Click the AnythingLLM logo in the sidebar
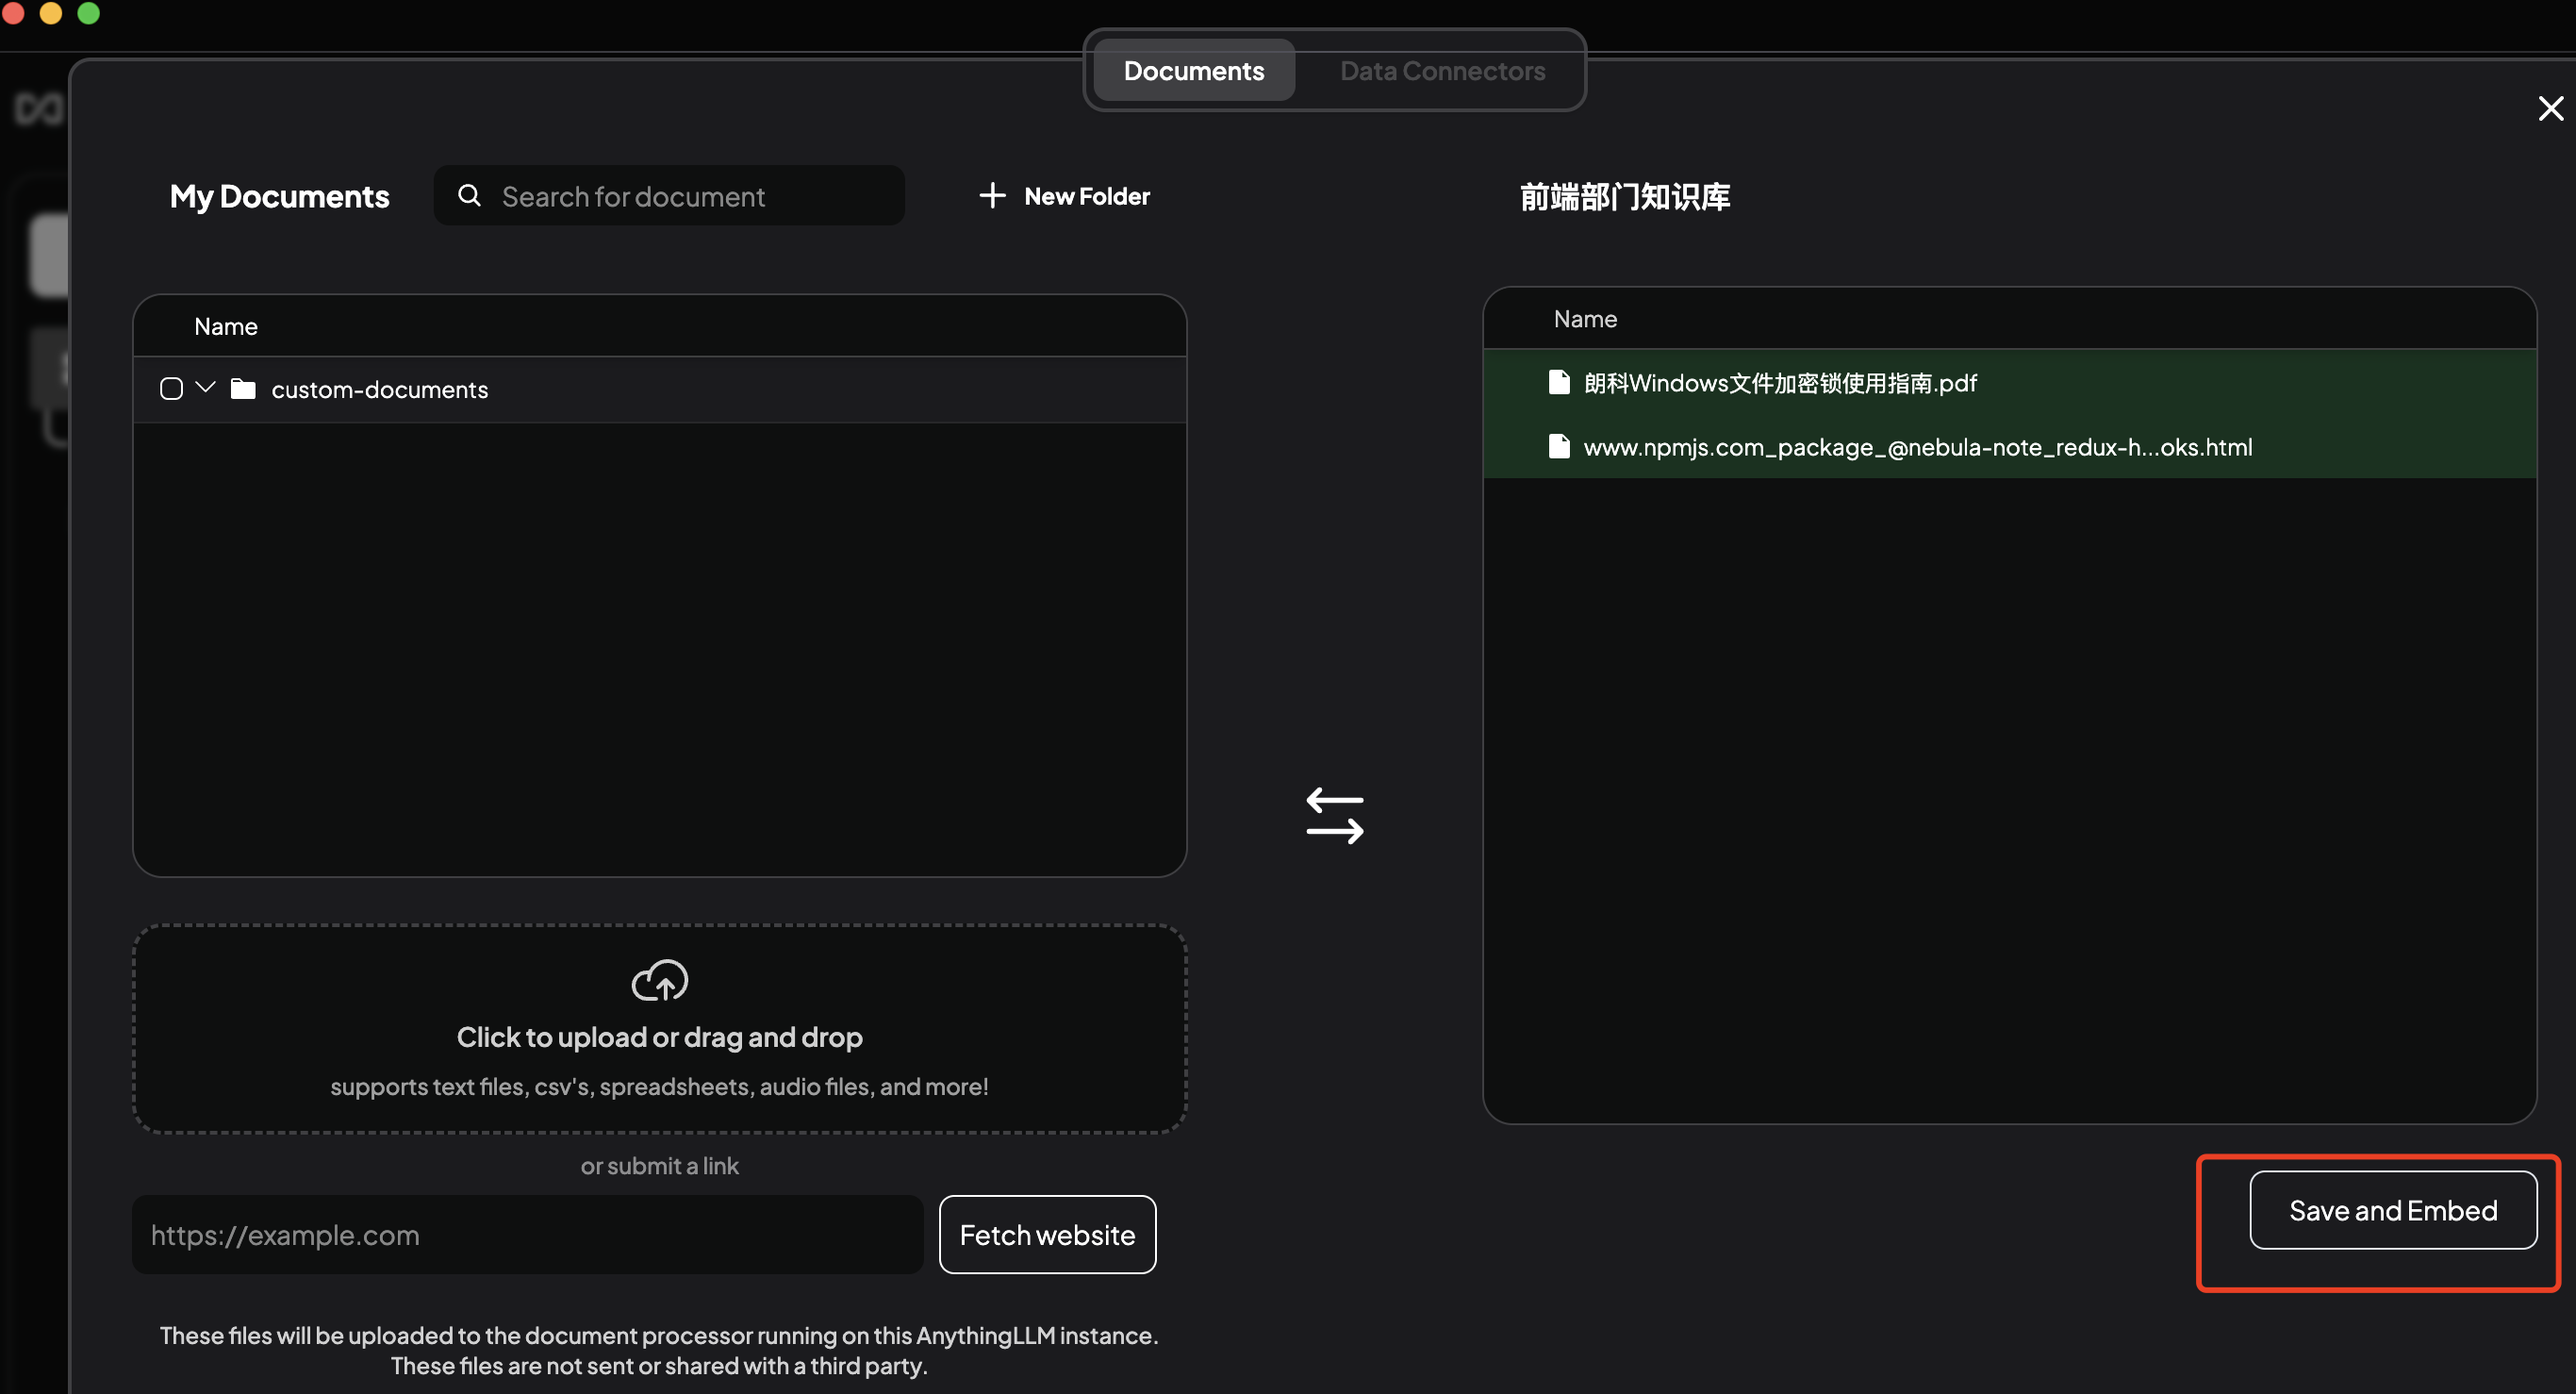 point(39,108)
